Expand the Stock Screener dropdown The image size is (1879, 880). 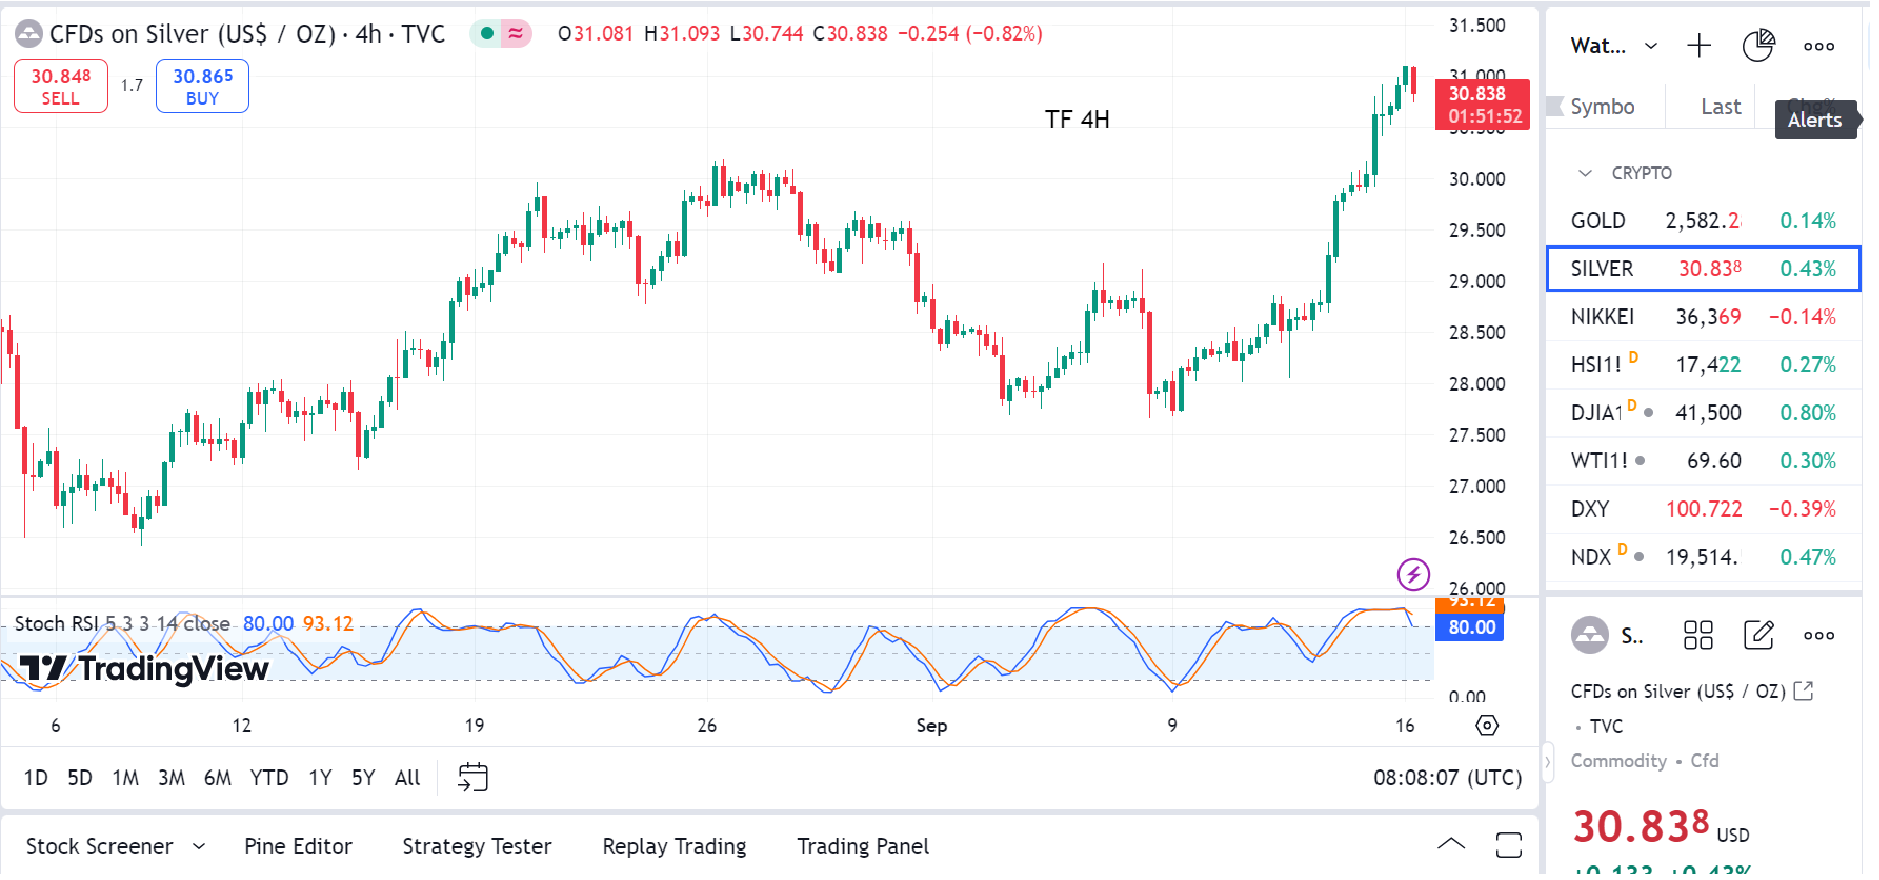pyautogui.click(x=199, y=846)
